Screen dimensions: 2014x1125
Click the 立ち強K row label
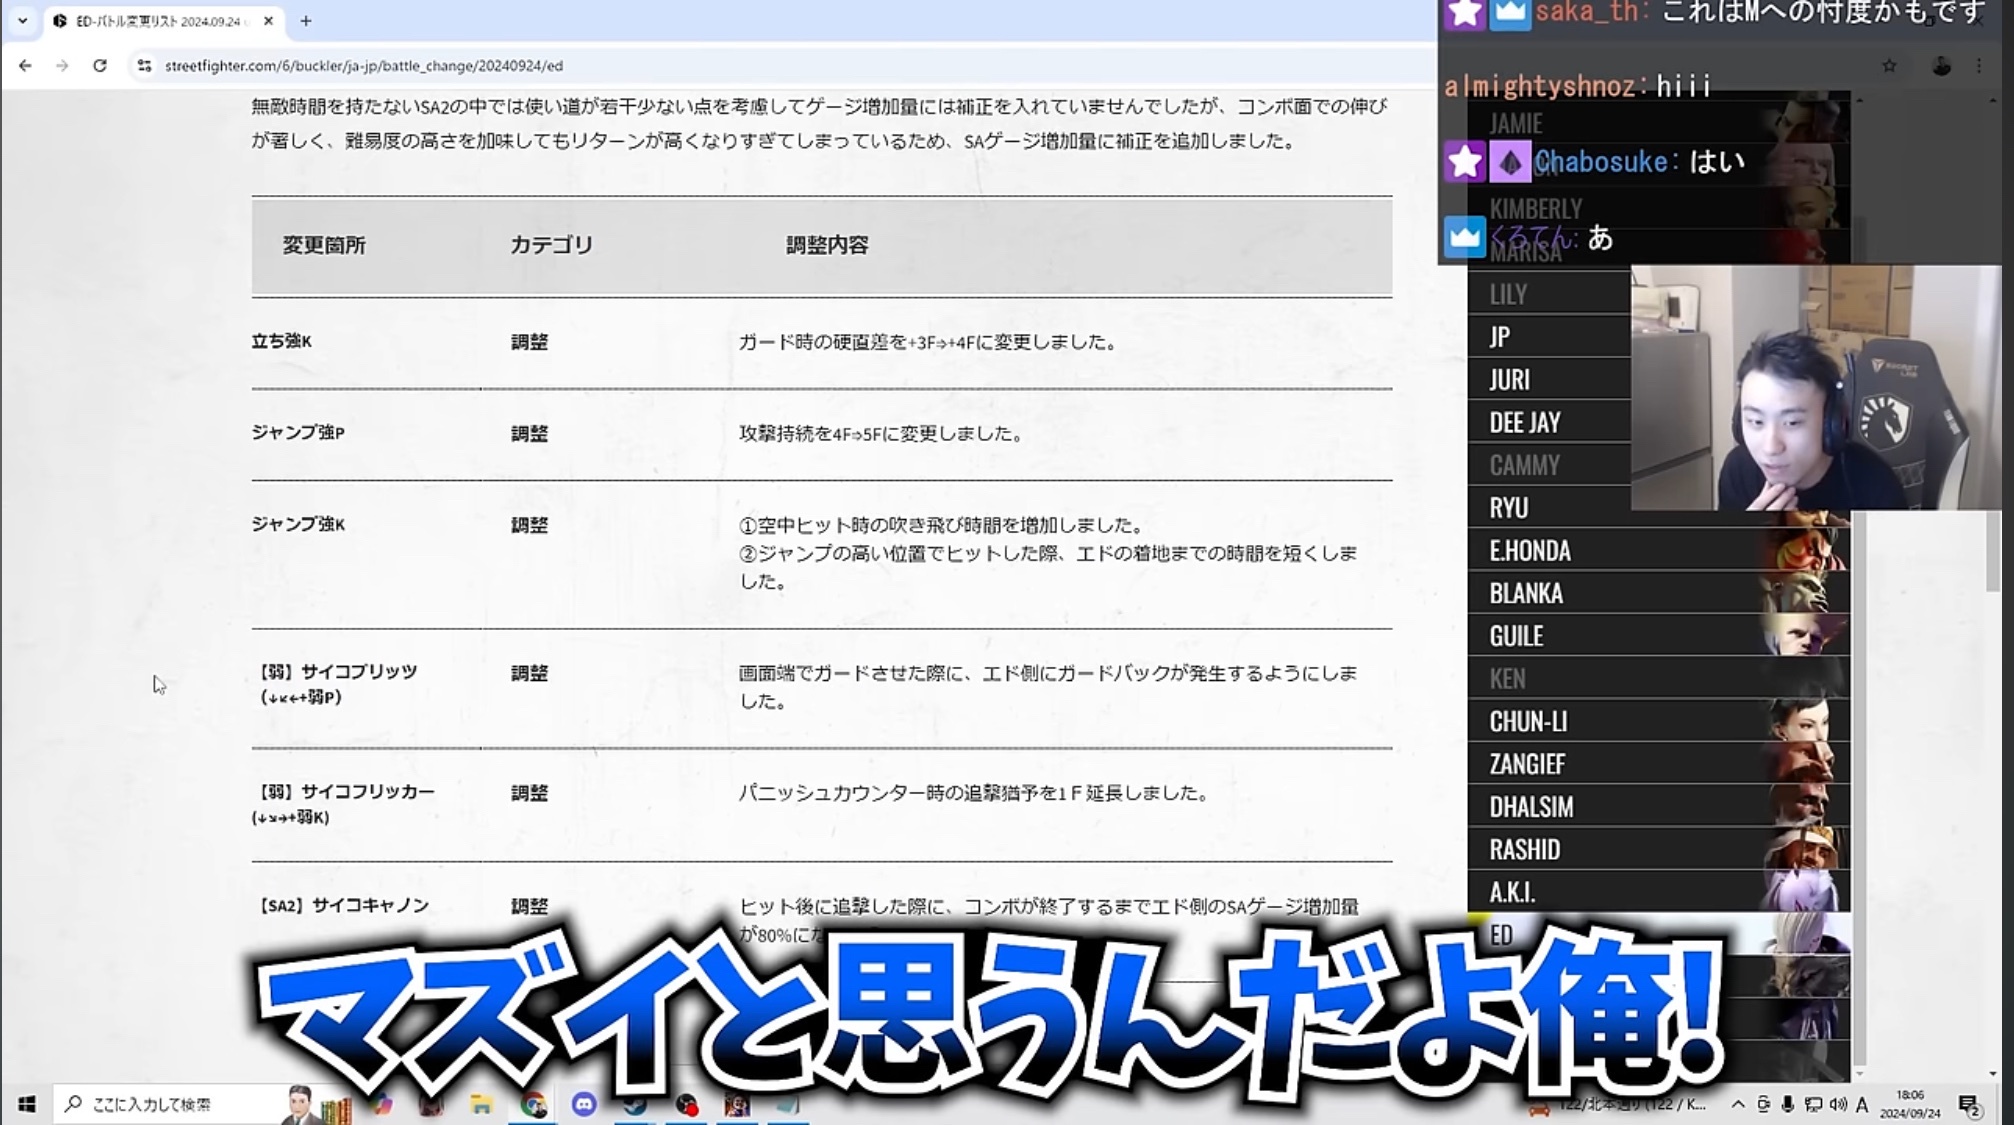click(x=282, y=341)
